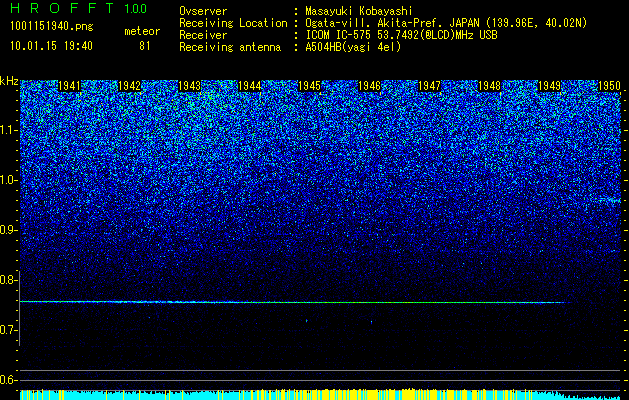The width and height of the screenshot is (629, 400).
Task: Click the 0.6 frequency axis label
Action: 9,380
